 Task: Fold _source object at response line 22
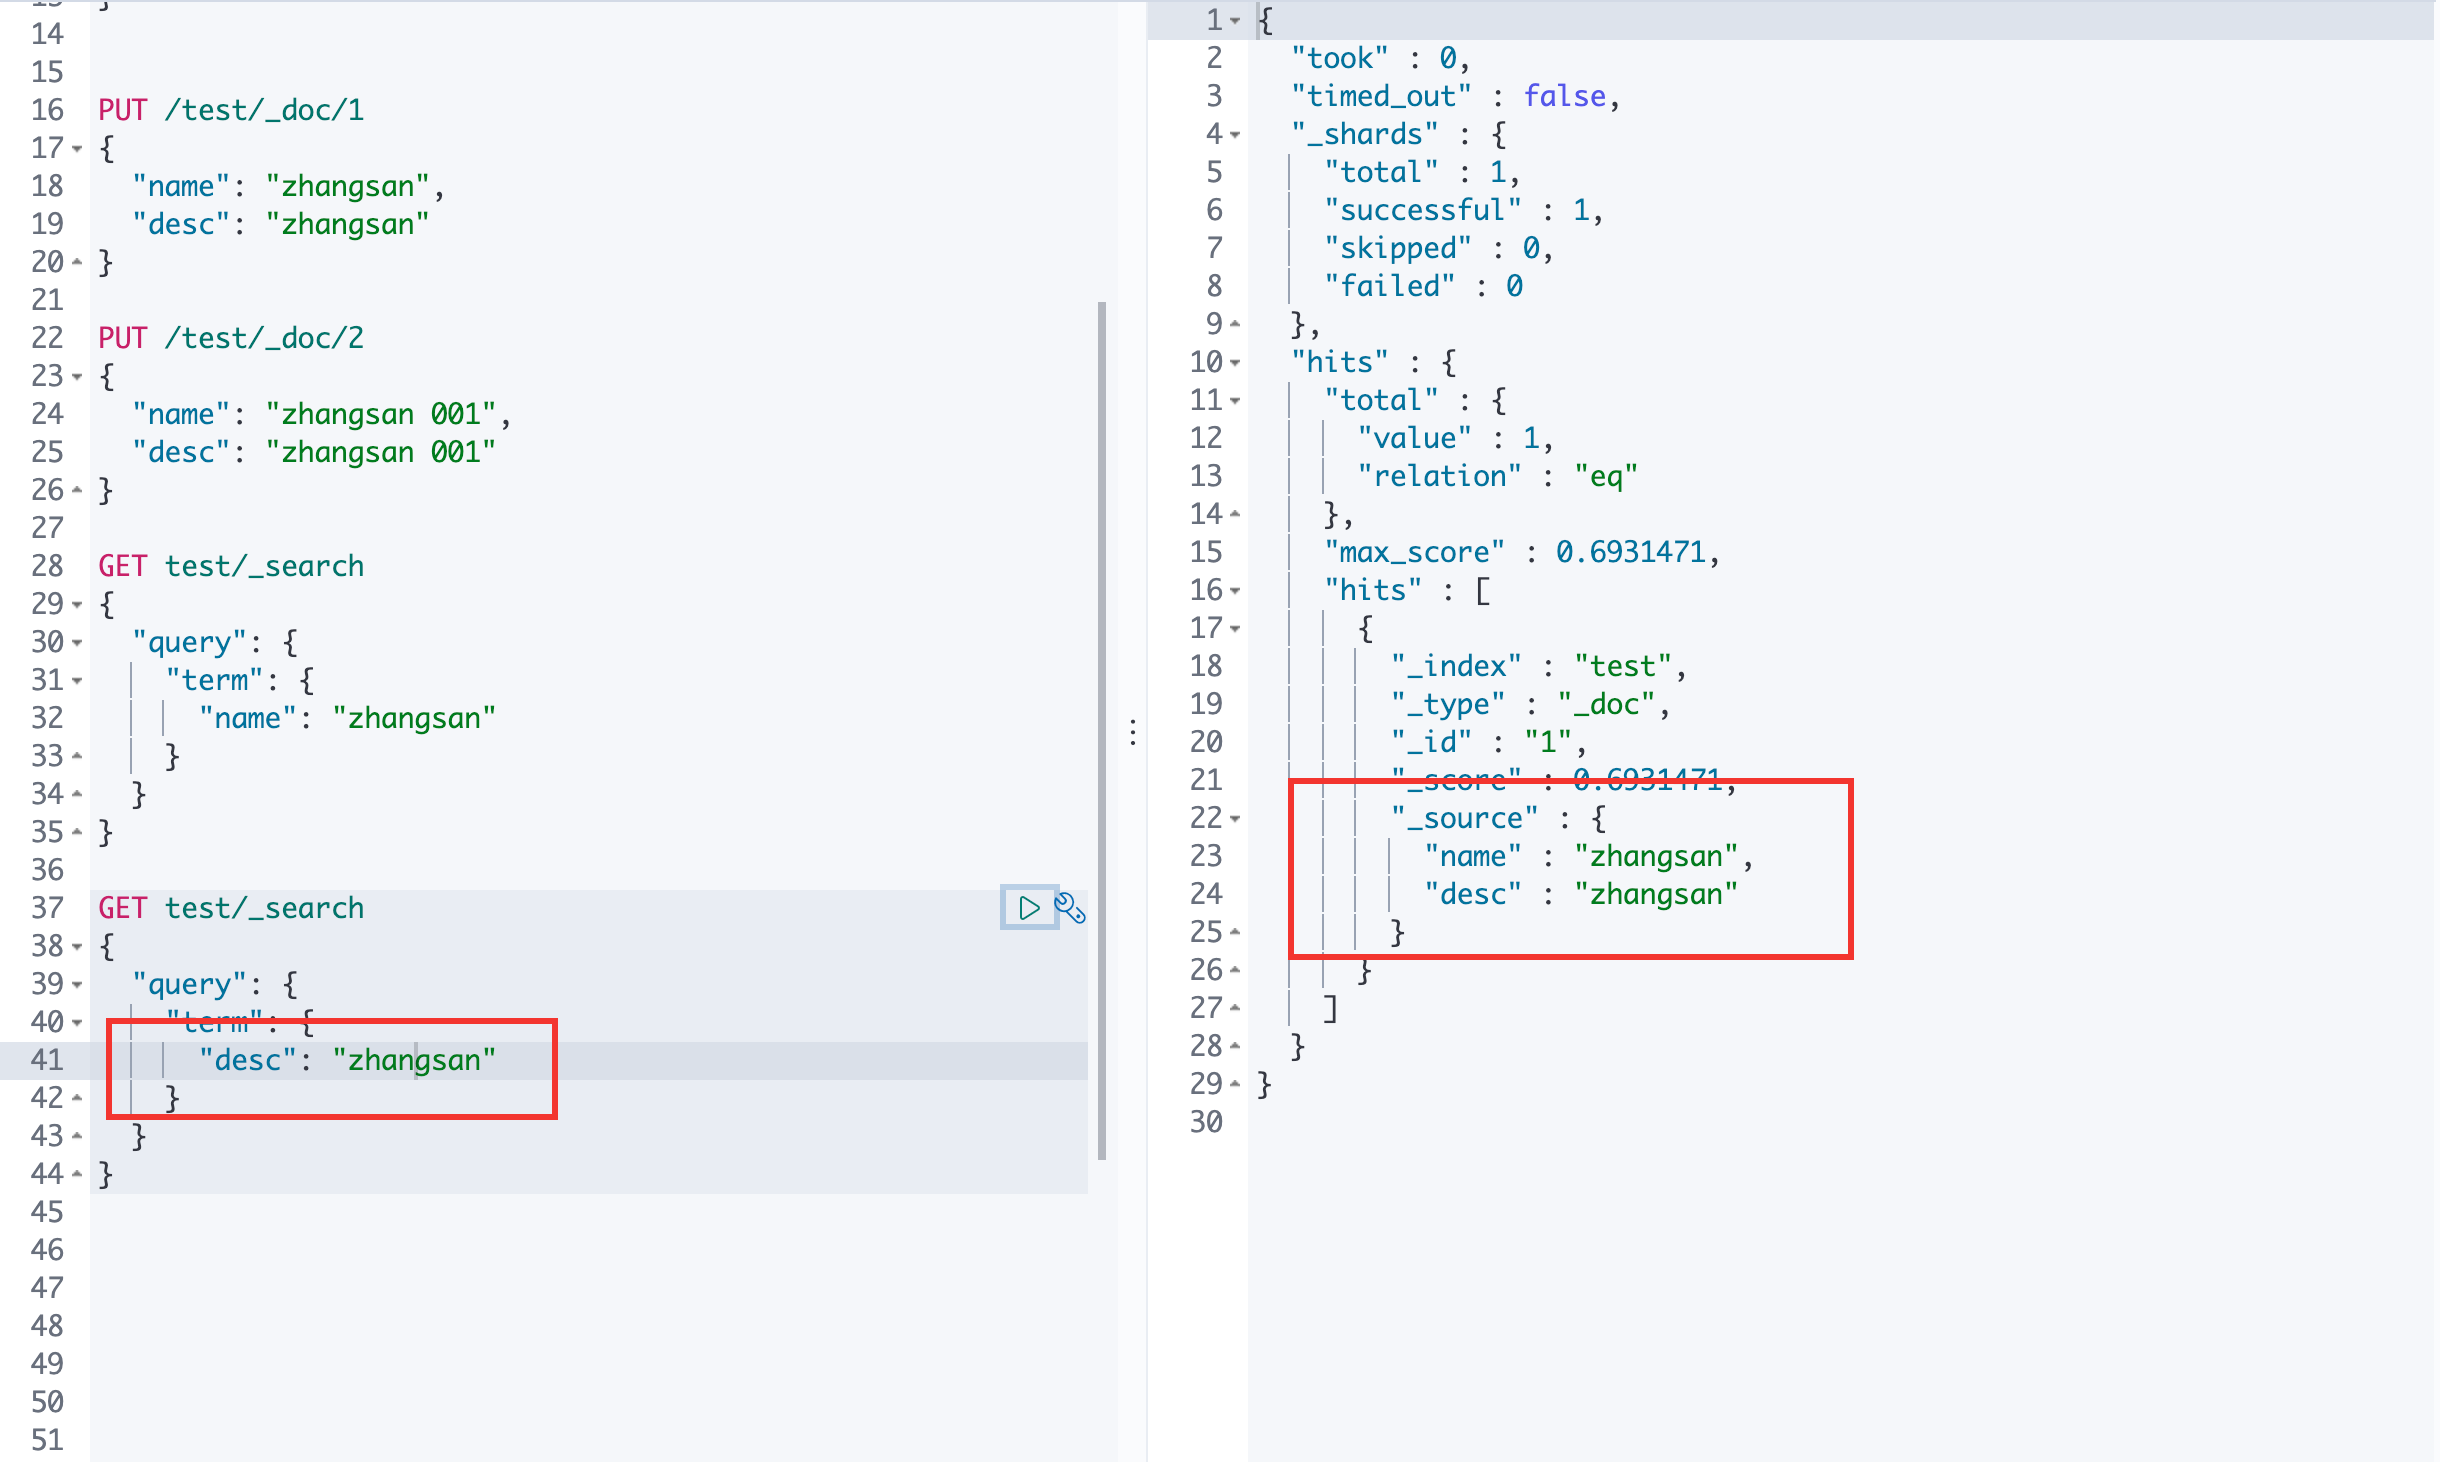pyautogui.click(x=1235, y=819)
